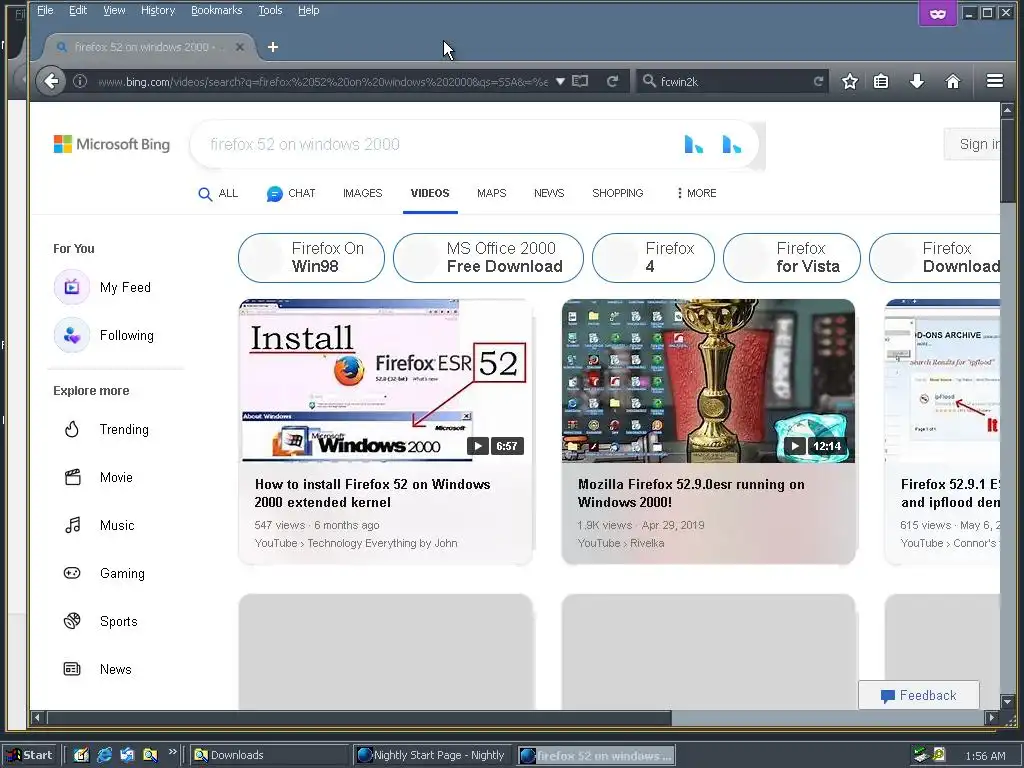Screen dimensions: 1024x768
Task: Reload the current page
Action: 612,81
